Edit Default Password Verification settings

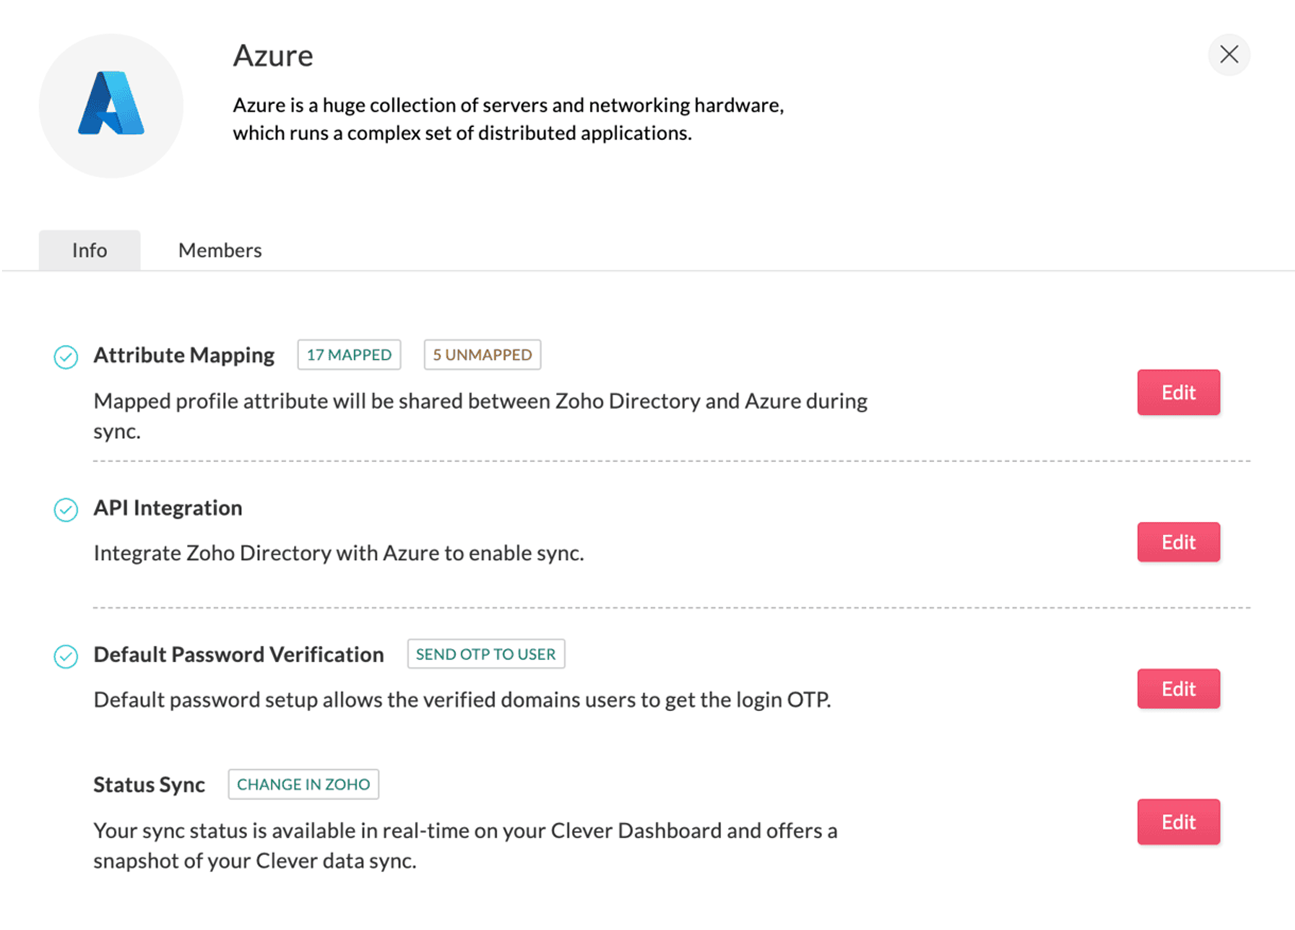point(1178,689)
